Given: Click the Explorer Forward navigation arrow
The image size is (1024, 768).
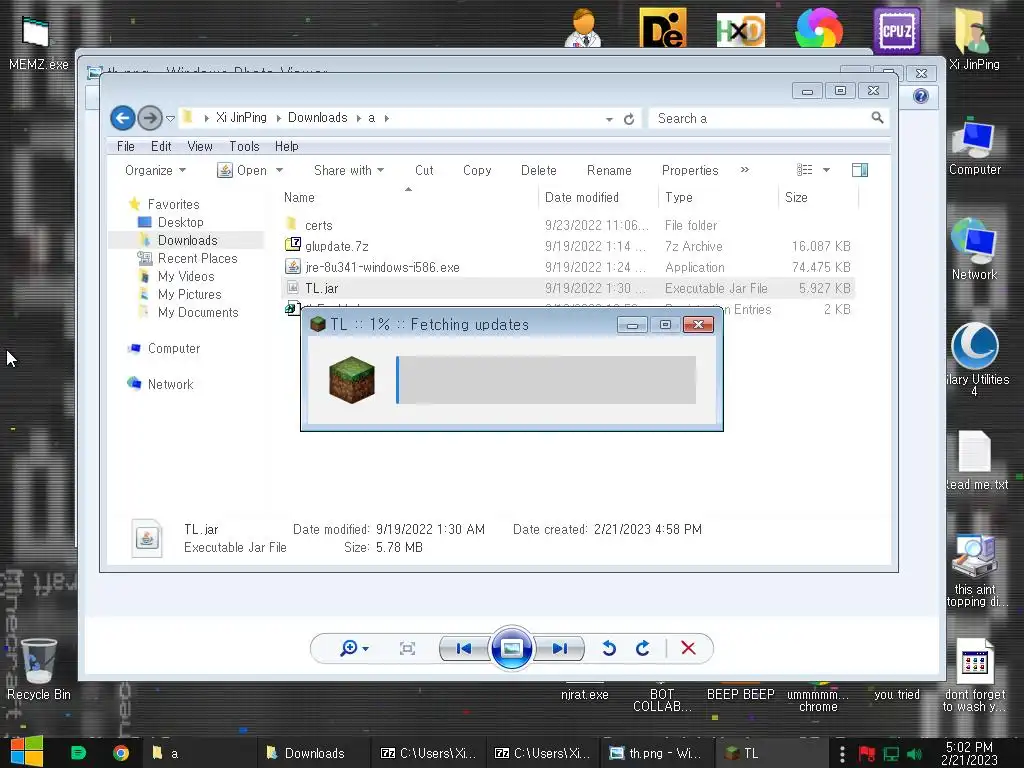Looking at the screenshot, I should coord(150,118).
